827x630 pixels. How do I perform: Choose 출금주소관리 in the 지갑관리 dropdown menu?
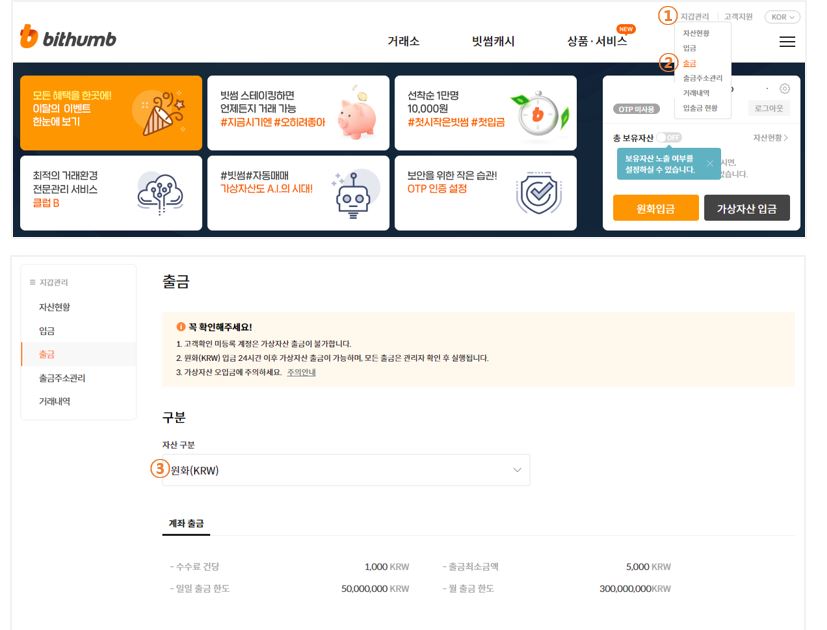click(x=703, y=78)
